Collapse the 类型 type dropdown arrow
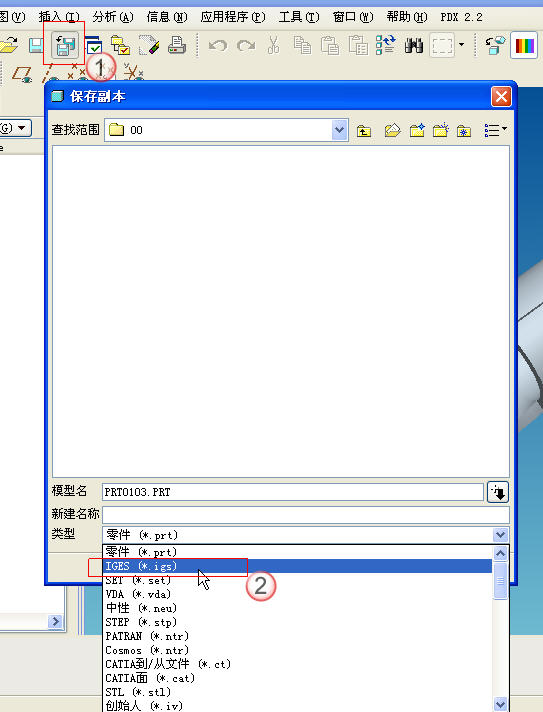 coord(500,535)
